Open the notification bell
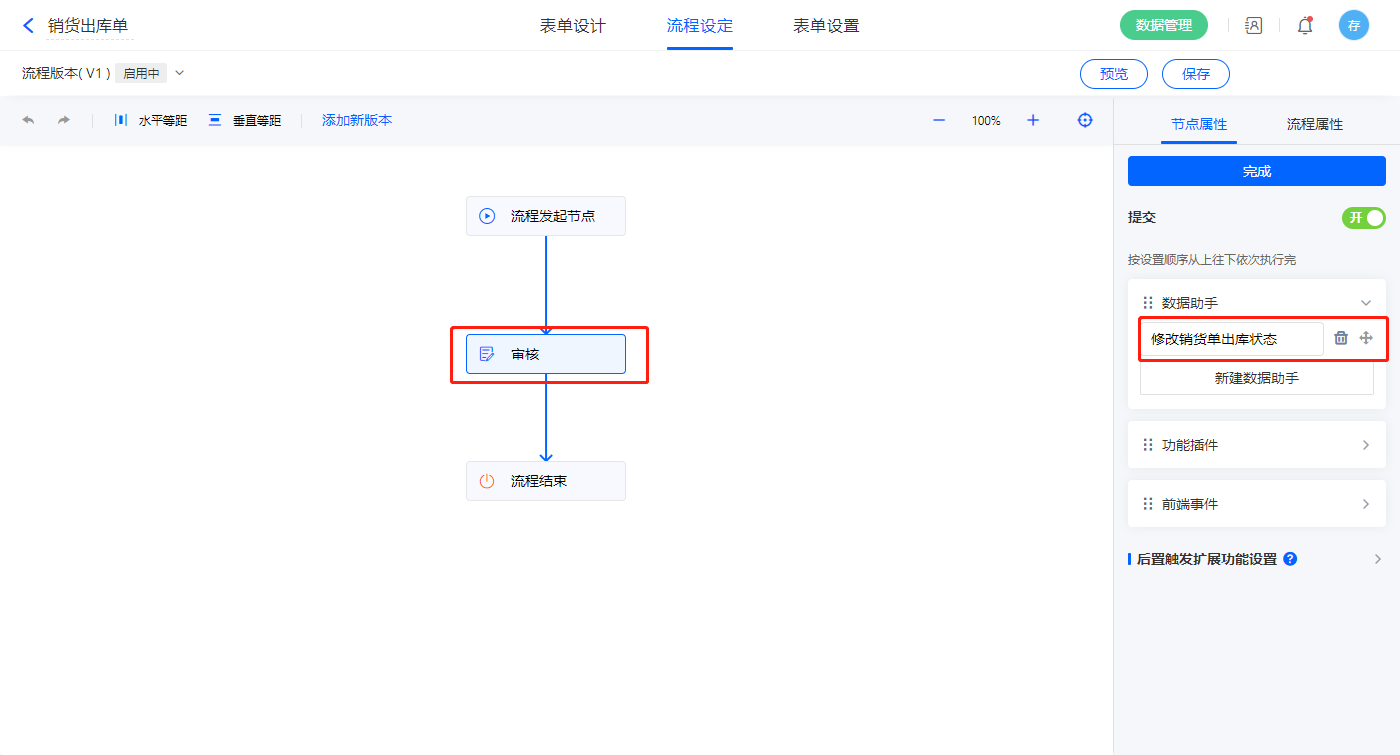1400x755 pixels. pos(1305,26)
